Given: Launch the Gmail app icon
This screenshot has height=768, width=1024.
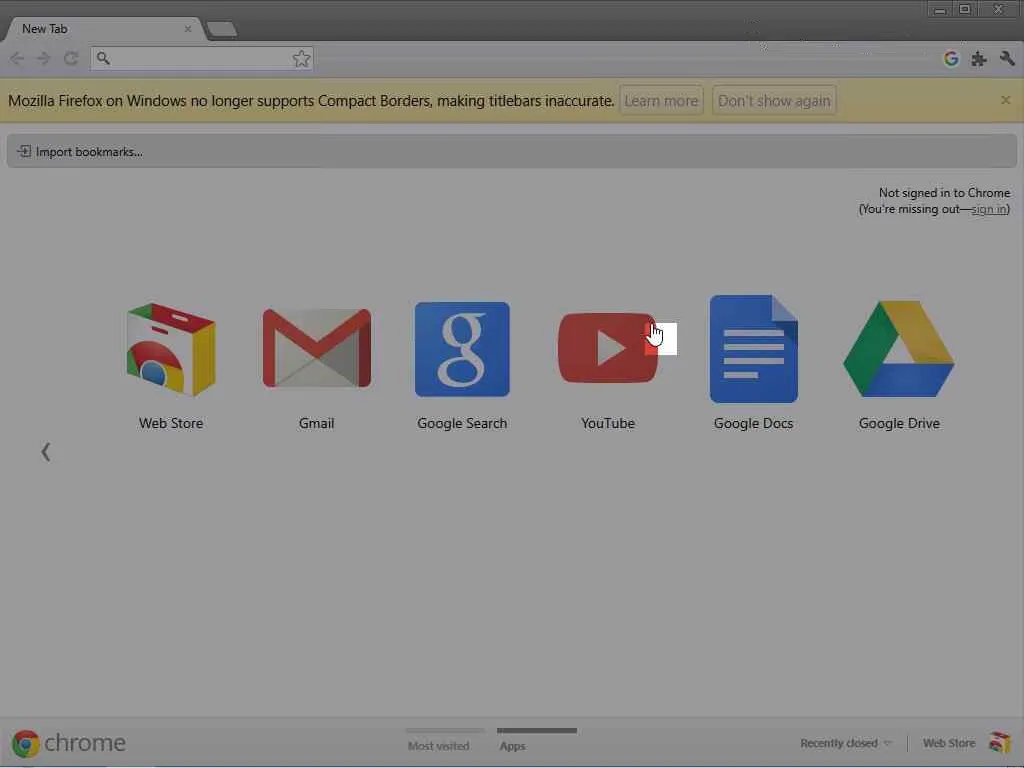Looking at the screenshot, I should click(x=317, y=348).
